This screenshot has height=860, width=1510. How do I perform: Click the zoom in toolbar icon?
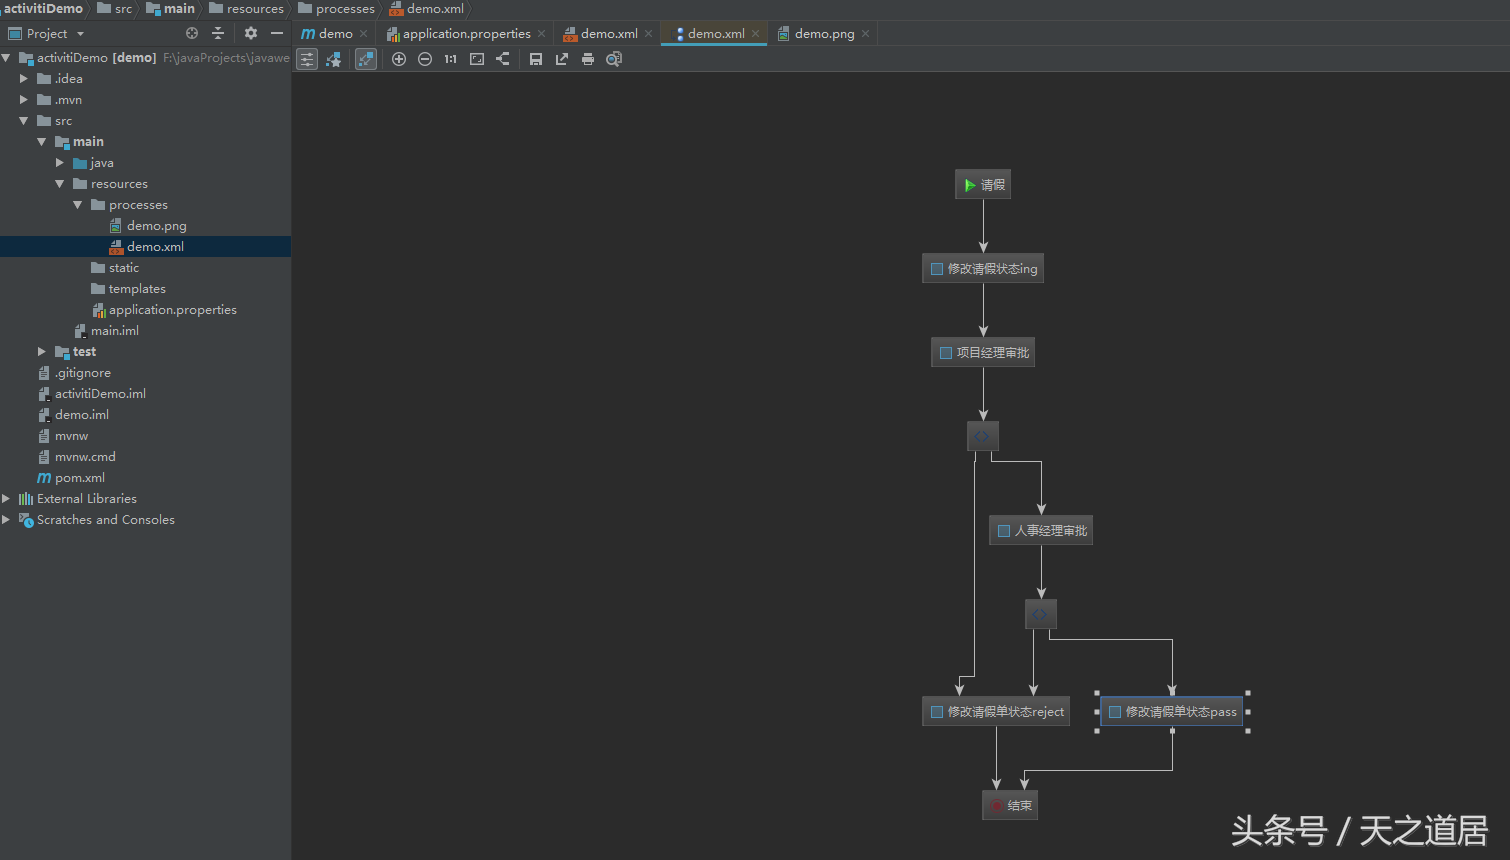pos(399,59)
